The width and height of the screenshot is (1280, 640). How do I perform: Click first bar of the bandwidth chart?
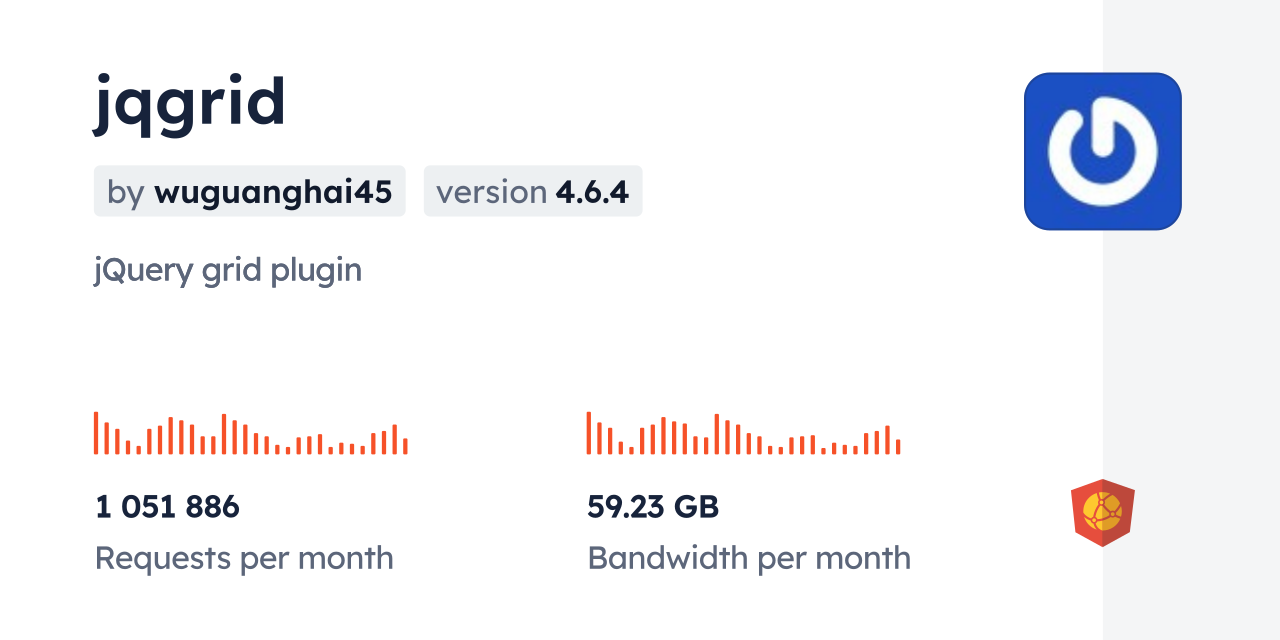click(x=589, y=433)
